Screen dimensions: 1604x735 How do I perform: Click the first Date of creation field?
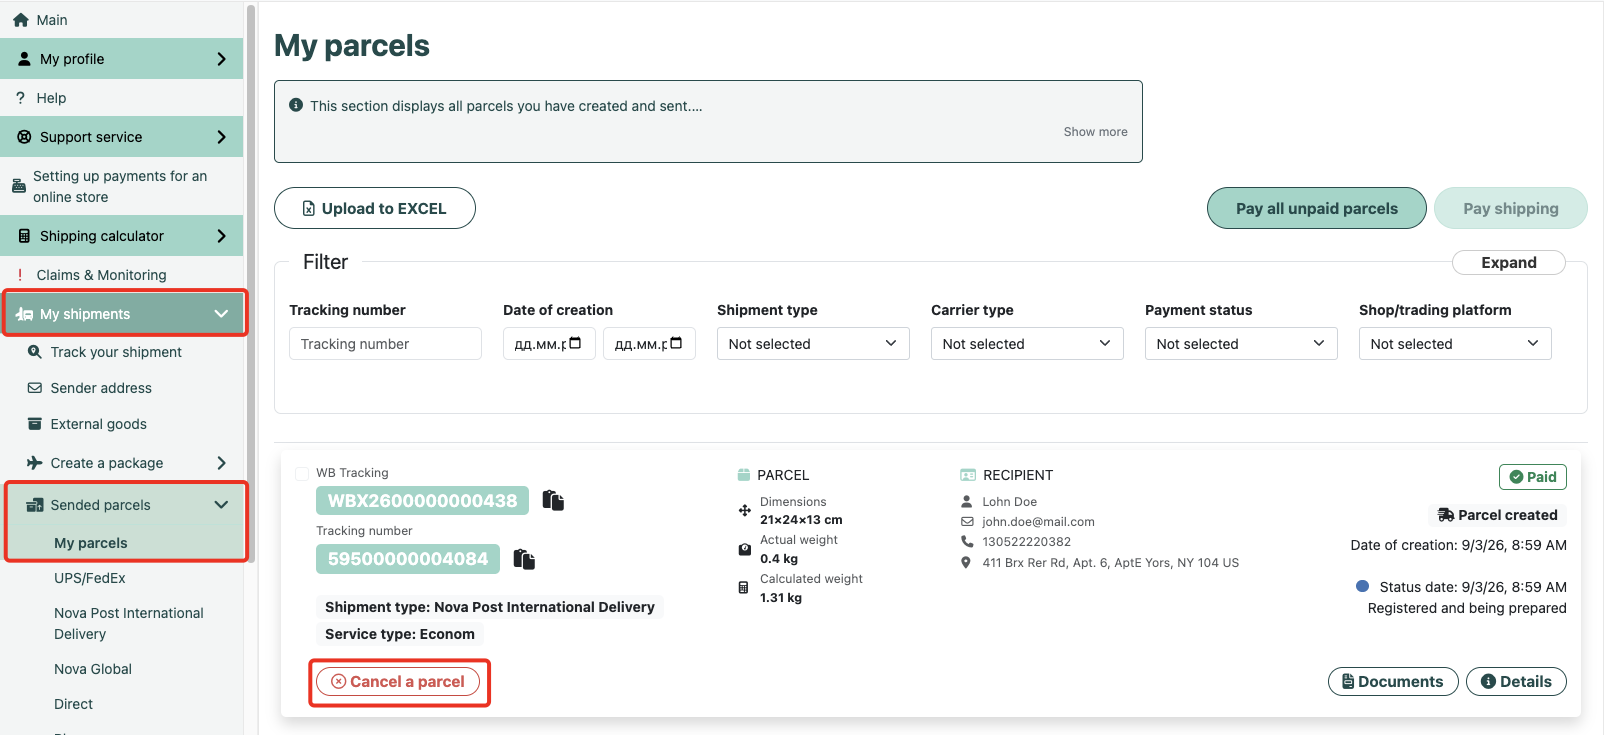549,344
